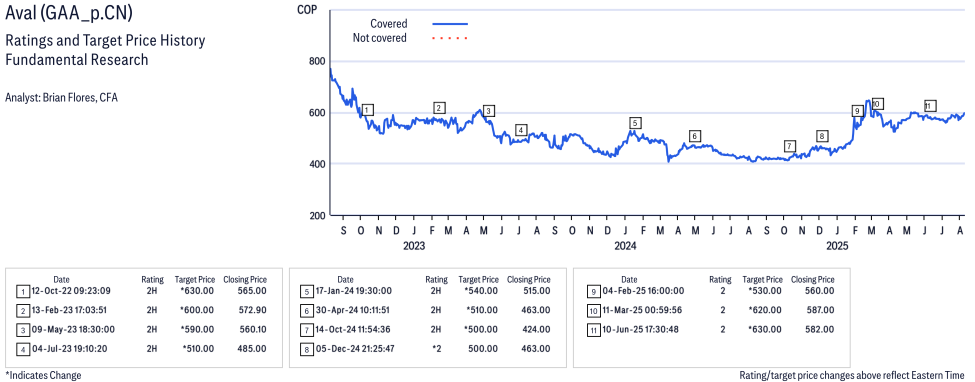Click date 11-Mar-25 00:59:56
The height and width of the screenshot is (382, 975).
(x=642, y=310)
